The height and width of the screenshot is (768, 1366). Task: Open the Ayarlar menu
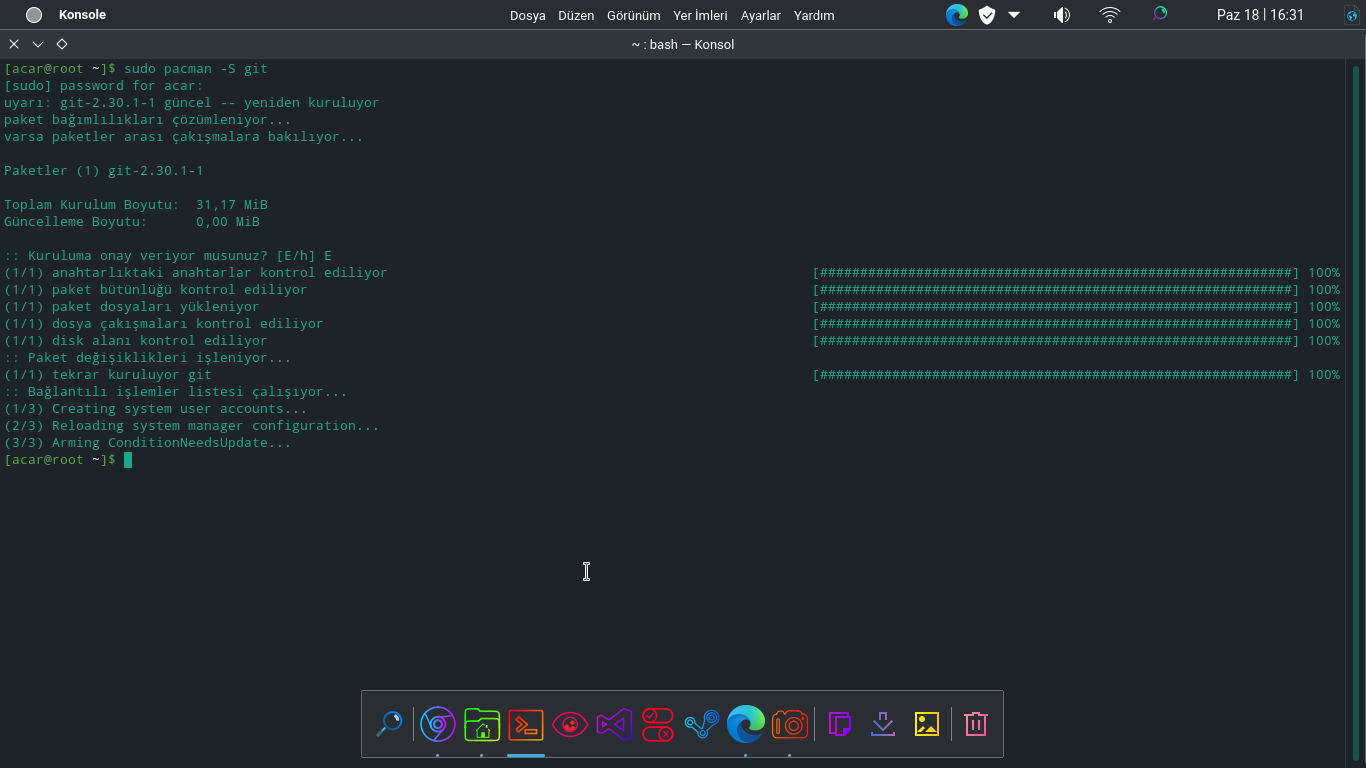(761, 15)
